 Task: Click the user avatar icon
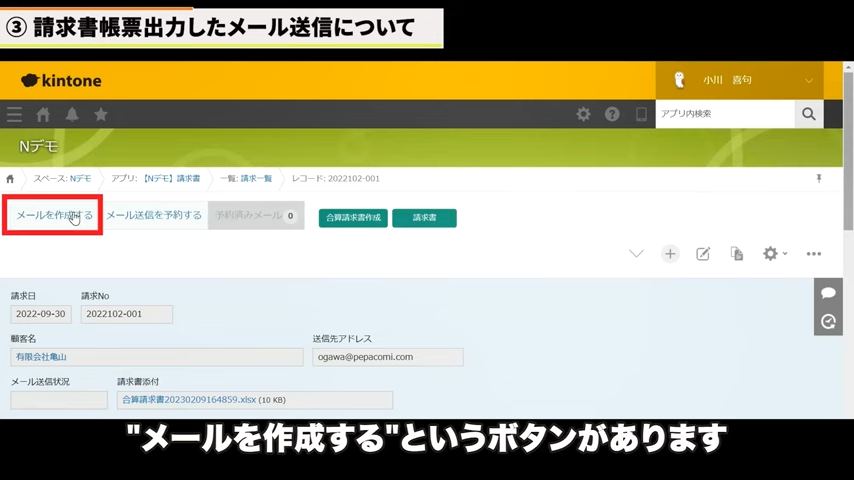click(x=679, y=80)
